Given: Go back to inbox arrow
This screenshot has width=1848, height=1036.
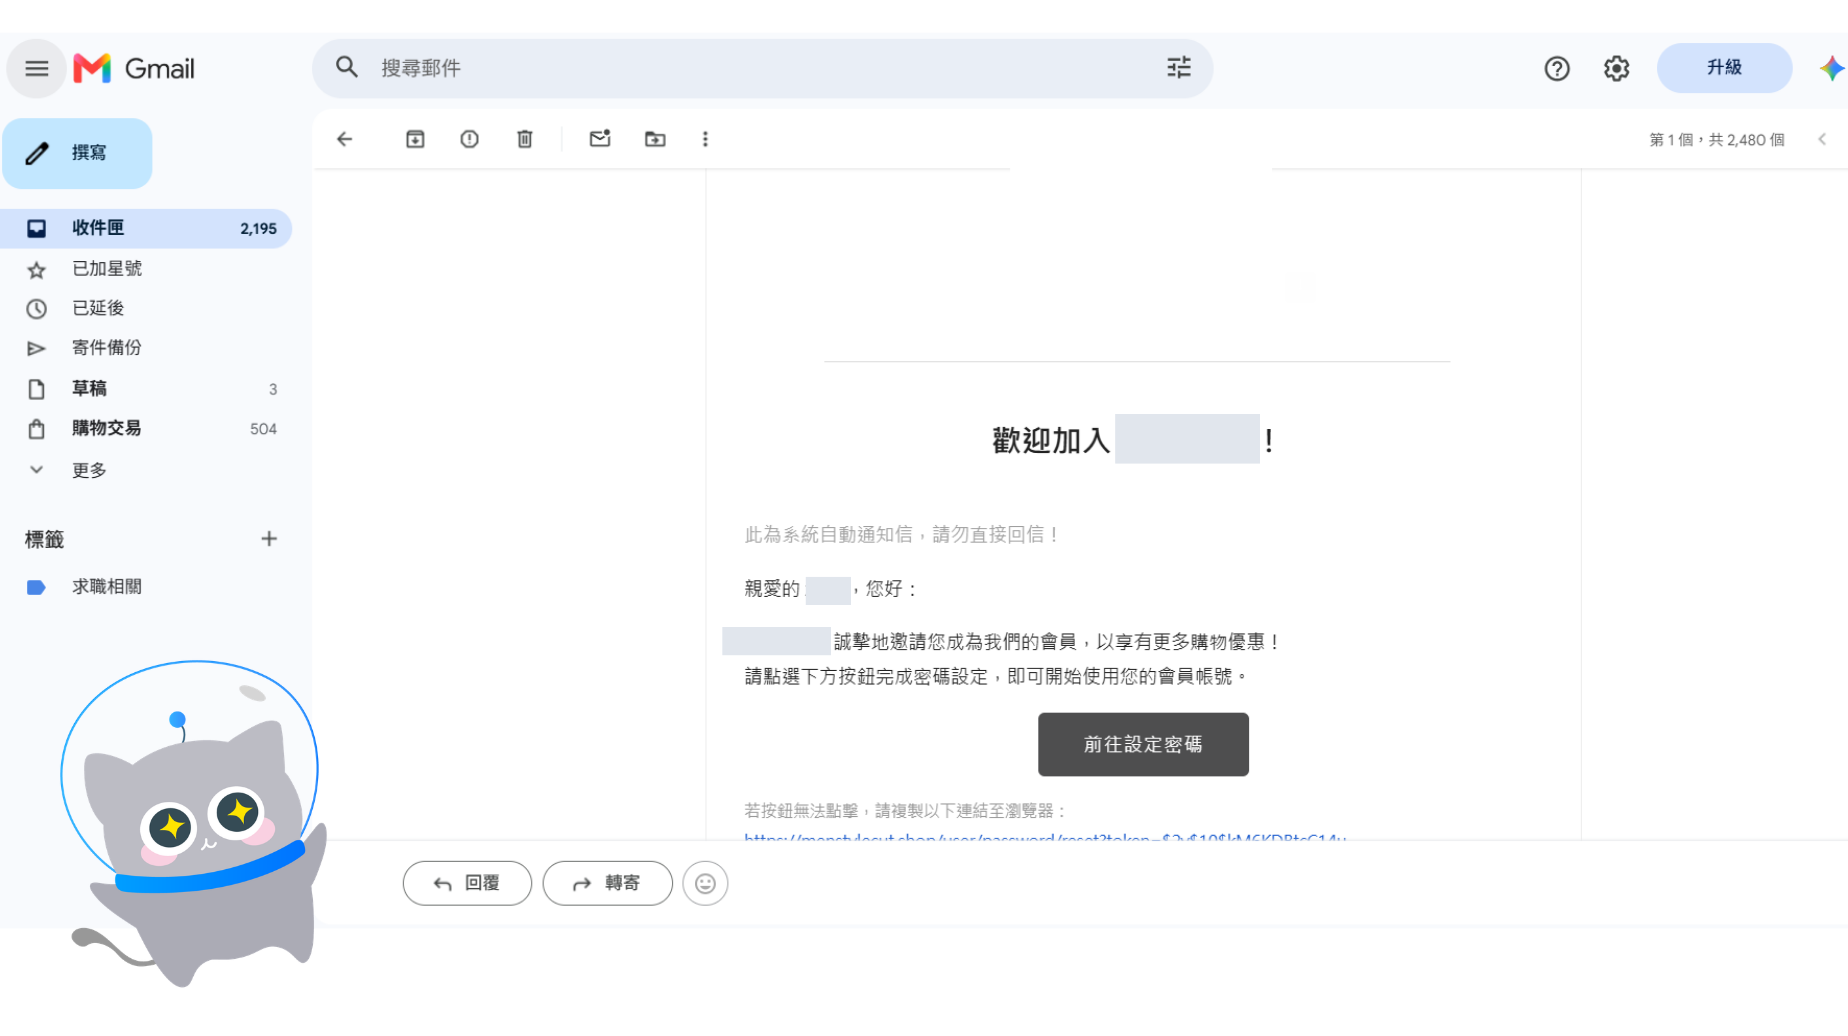Looking at the screenshot, I should [x=345, y=139].
